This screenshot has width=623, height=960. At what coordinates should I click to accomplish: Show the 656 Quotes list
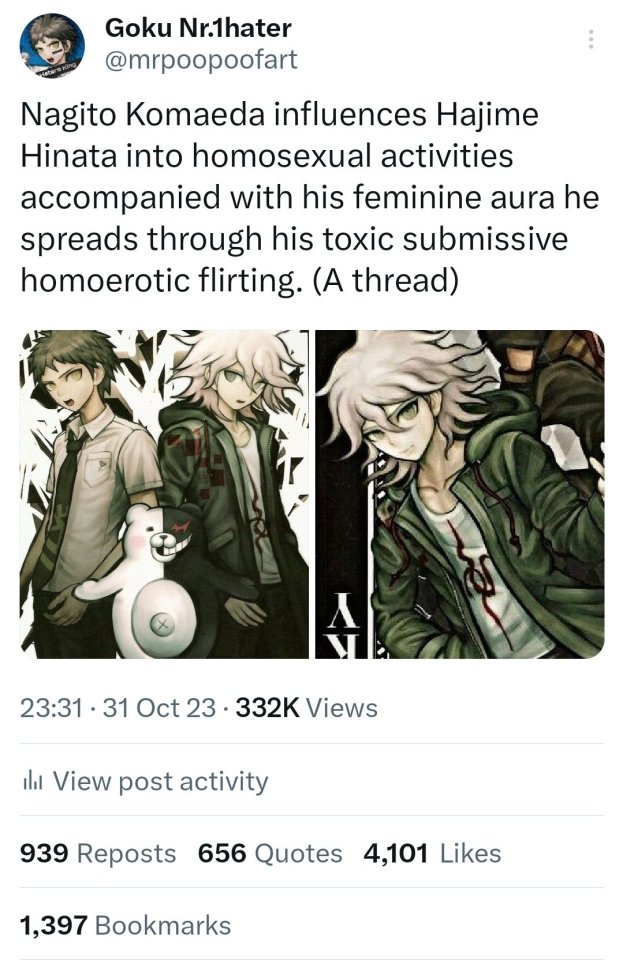[x=270, y=853]
